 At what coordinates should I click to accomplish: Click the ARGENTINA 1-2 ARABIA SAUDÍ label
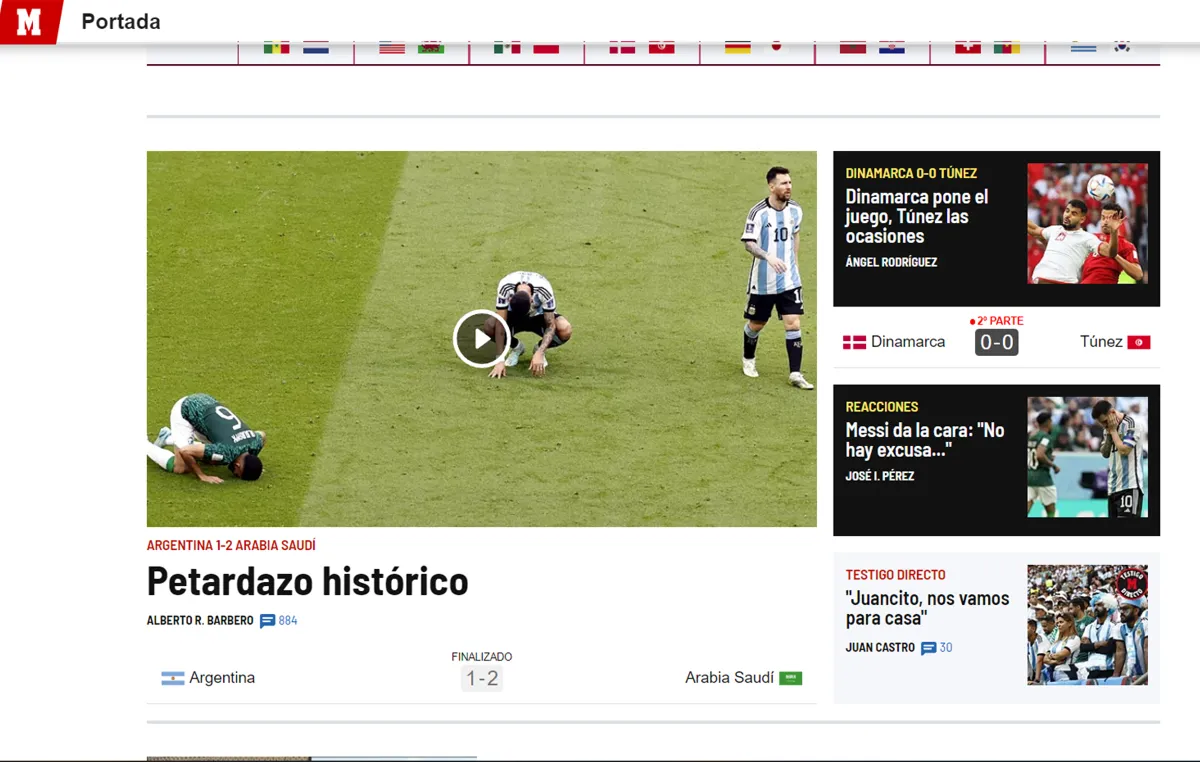point(231,545)
